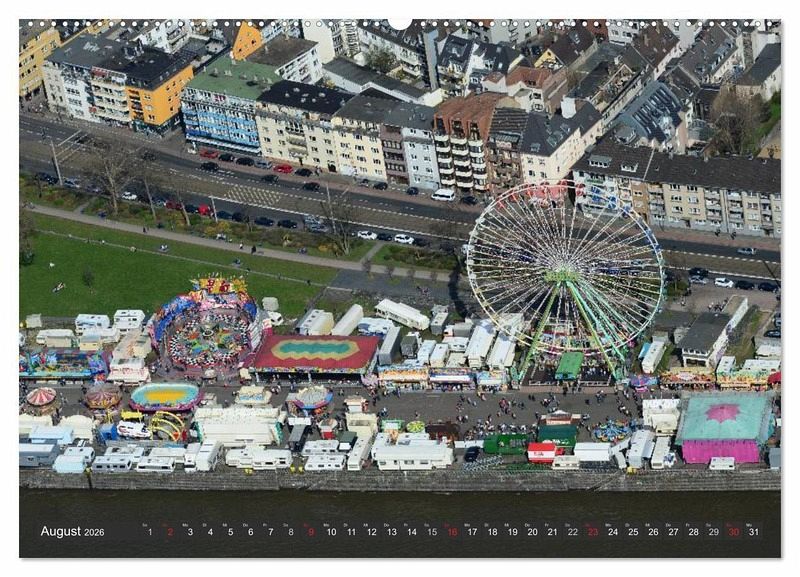Click the round carousel ride with colorful roof
The height and width of the screenshot is (577, 800).
pyautogui.click(x=208, y=330)
